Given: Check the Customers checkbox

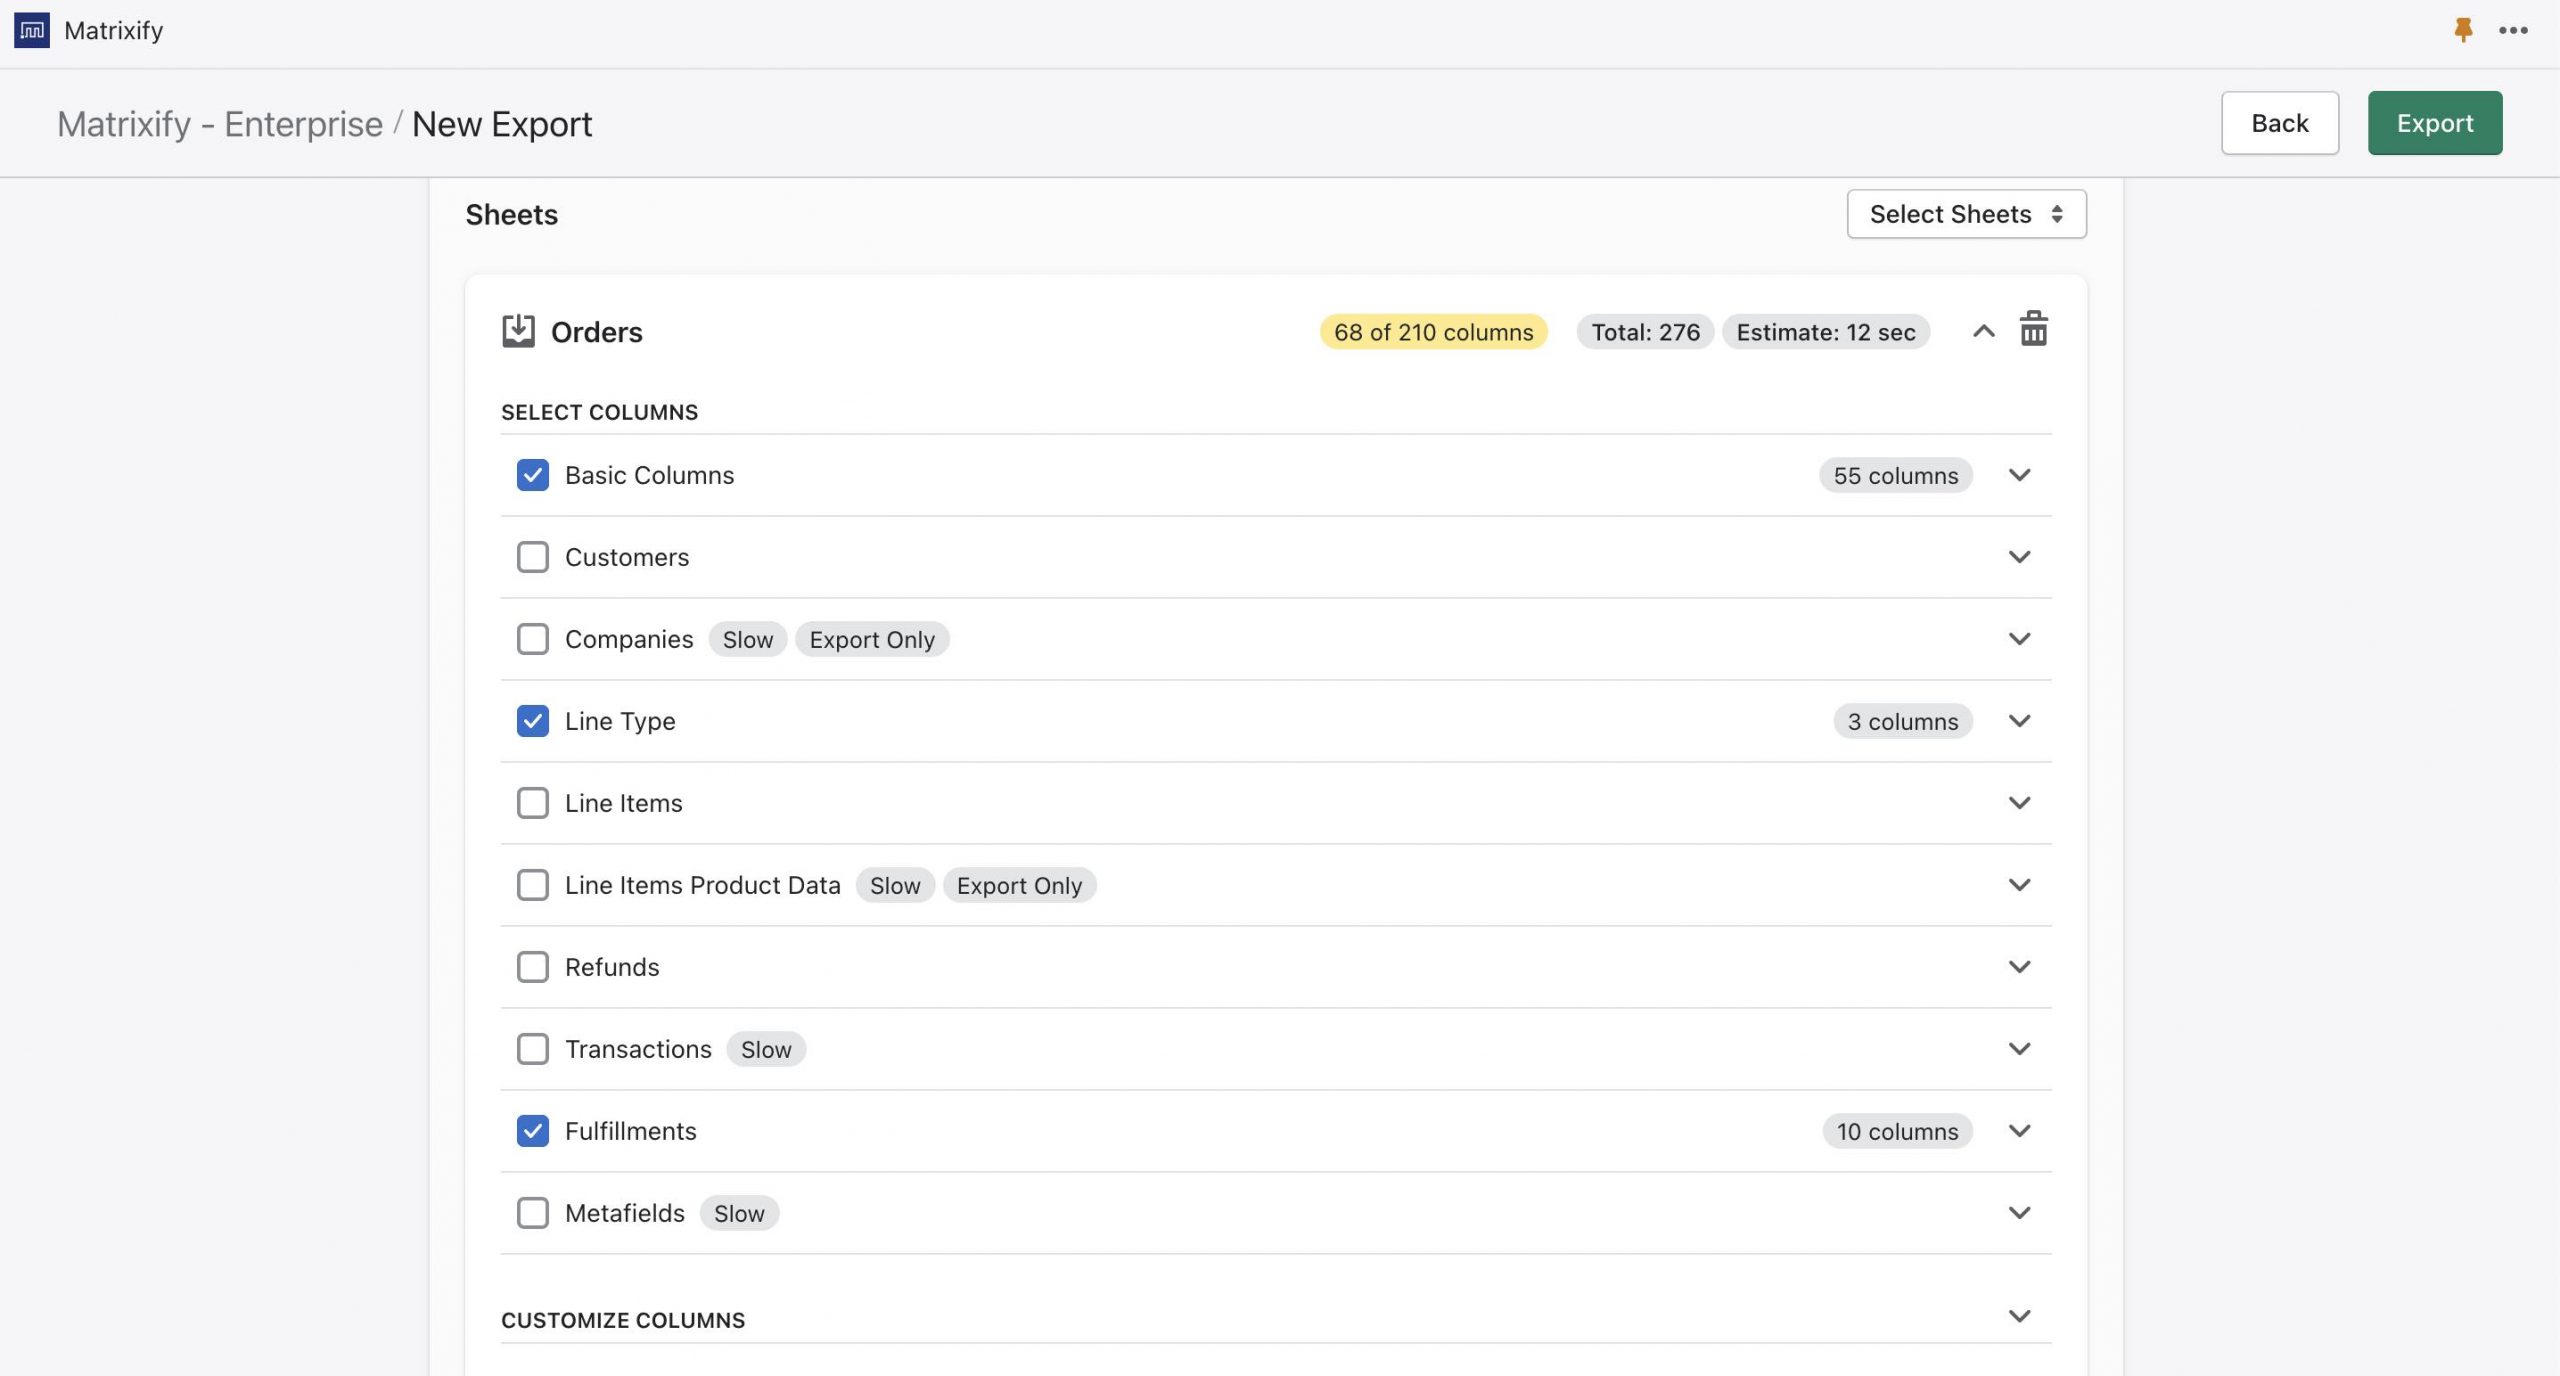Looking at the screenshot, I should click(532, 557).
